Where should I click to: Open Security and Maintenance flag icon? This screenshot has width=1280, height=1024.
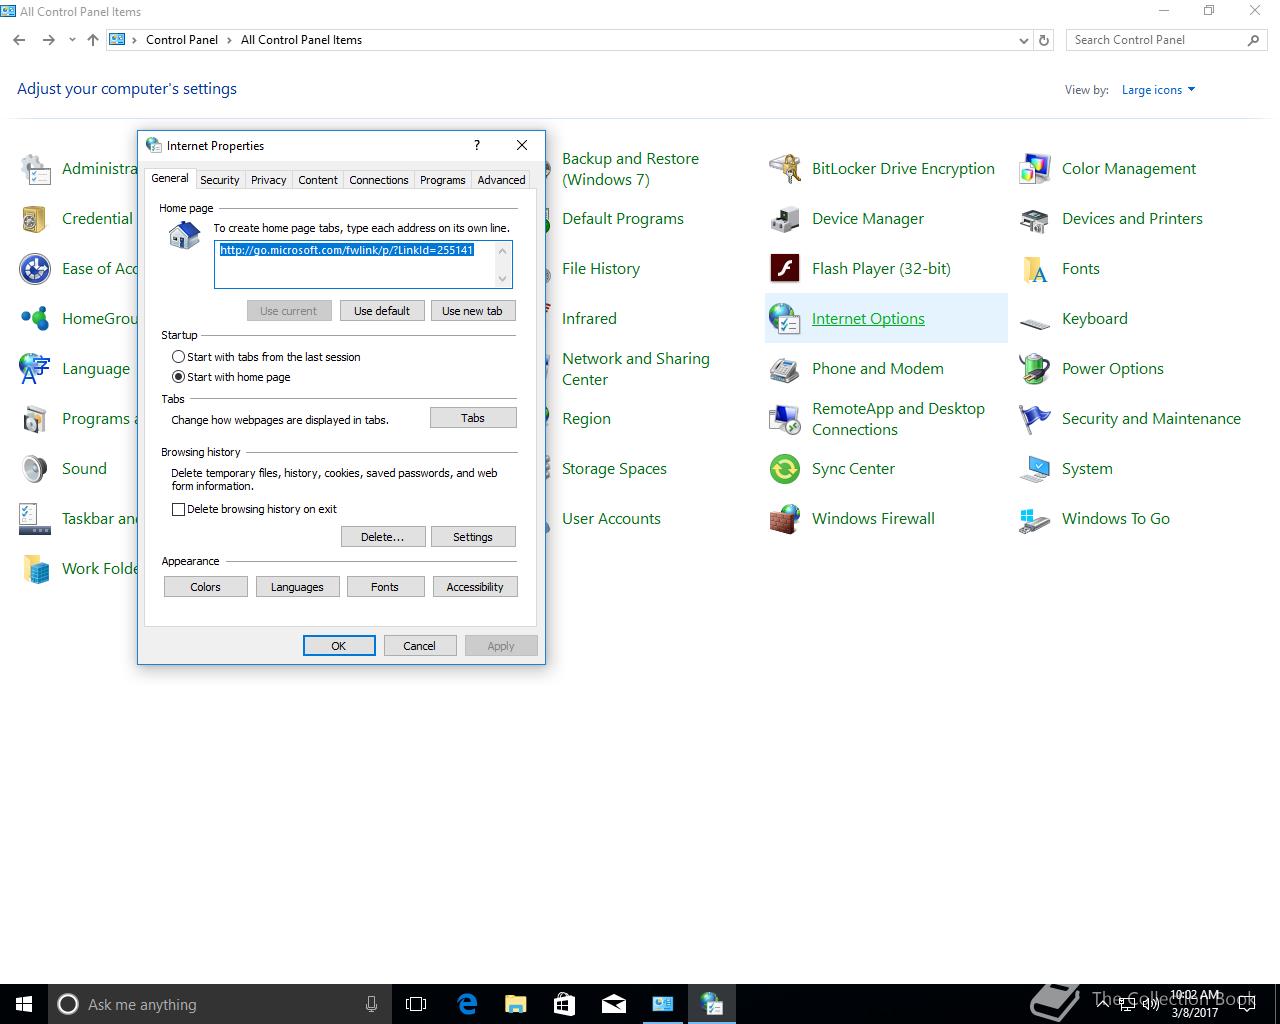(x=1035, y=419)
